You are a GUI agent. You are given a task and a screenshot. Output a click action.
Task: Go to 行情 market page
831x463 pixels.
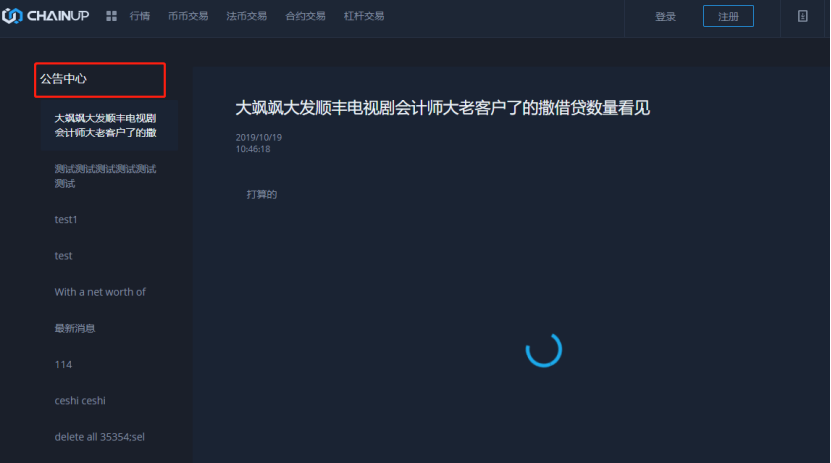pyautogui.click(x=140, y=16)
